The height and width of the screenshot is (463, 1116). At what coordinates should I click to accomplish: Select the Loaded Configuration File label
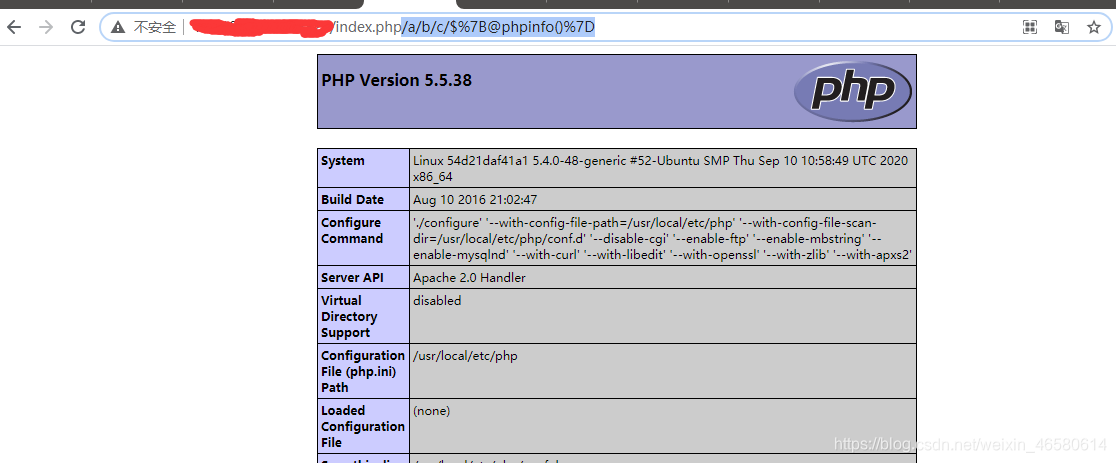coord(363,426)
